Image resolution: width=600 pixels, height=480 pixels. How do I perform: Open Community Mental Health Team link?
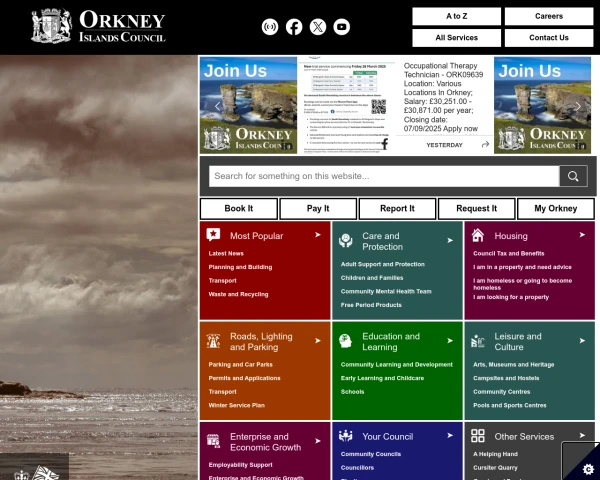tap(386, 291)
